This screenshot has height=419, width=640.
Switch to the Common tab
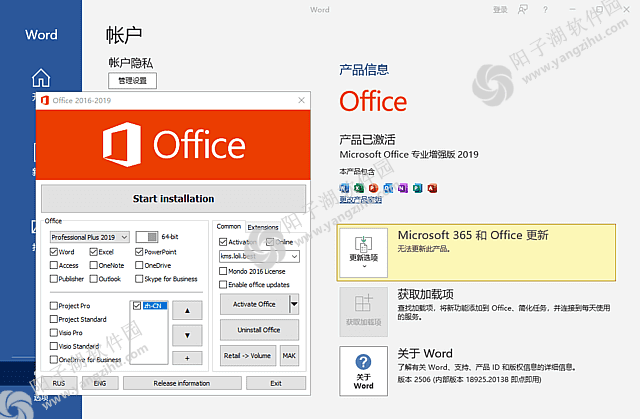click(229, 226)
